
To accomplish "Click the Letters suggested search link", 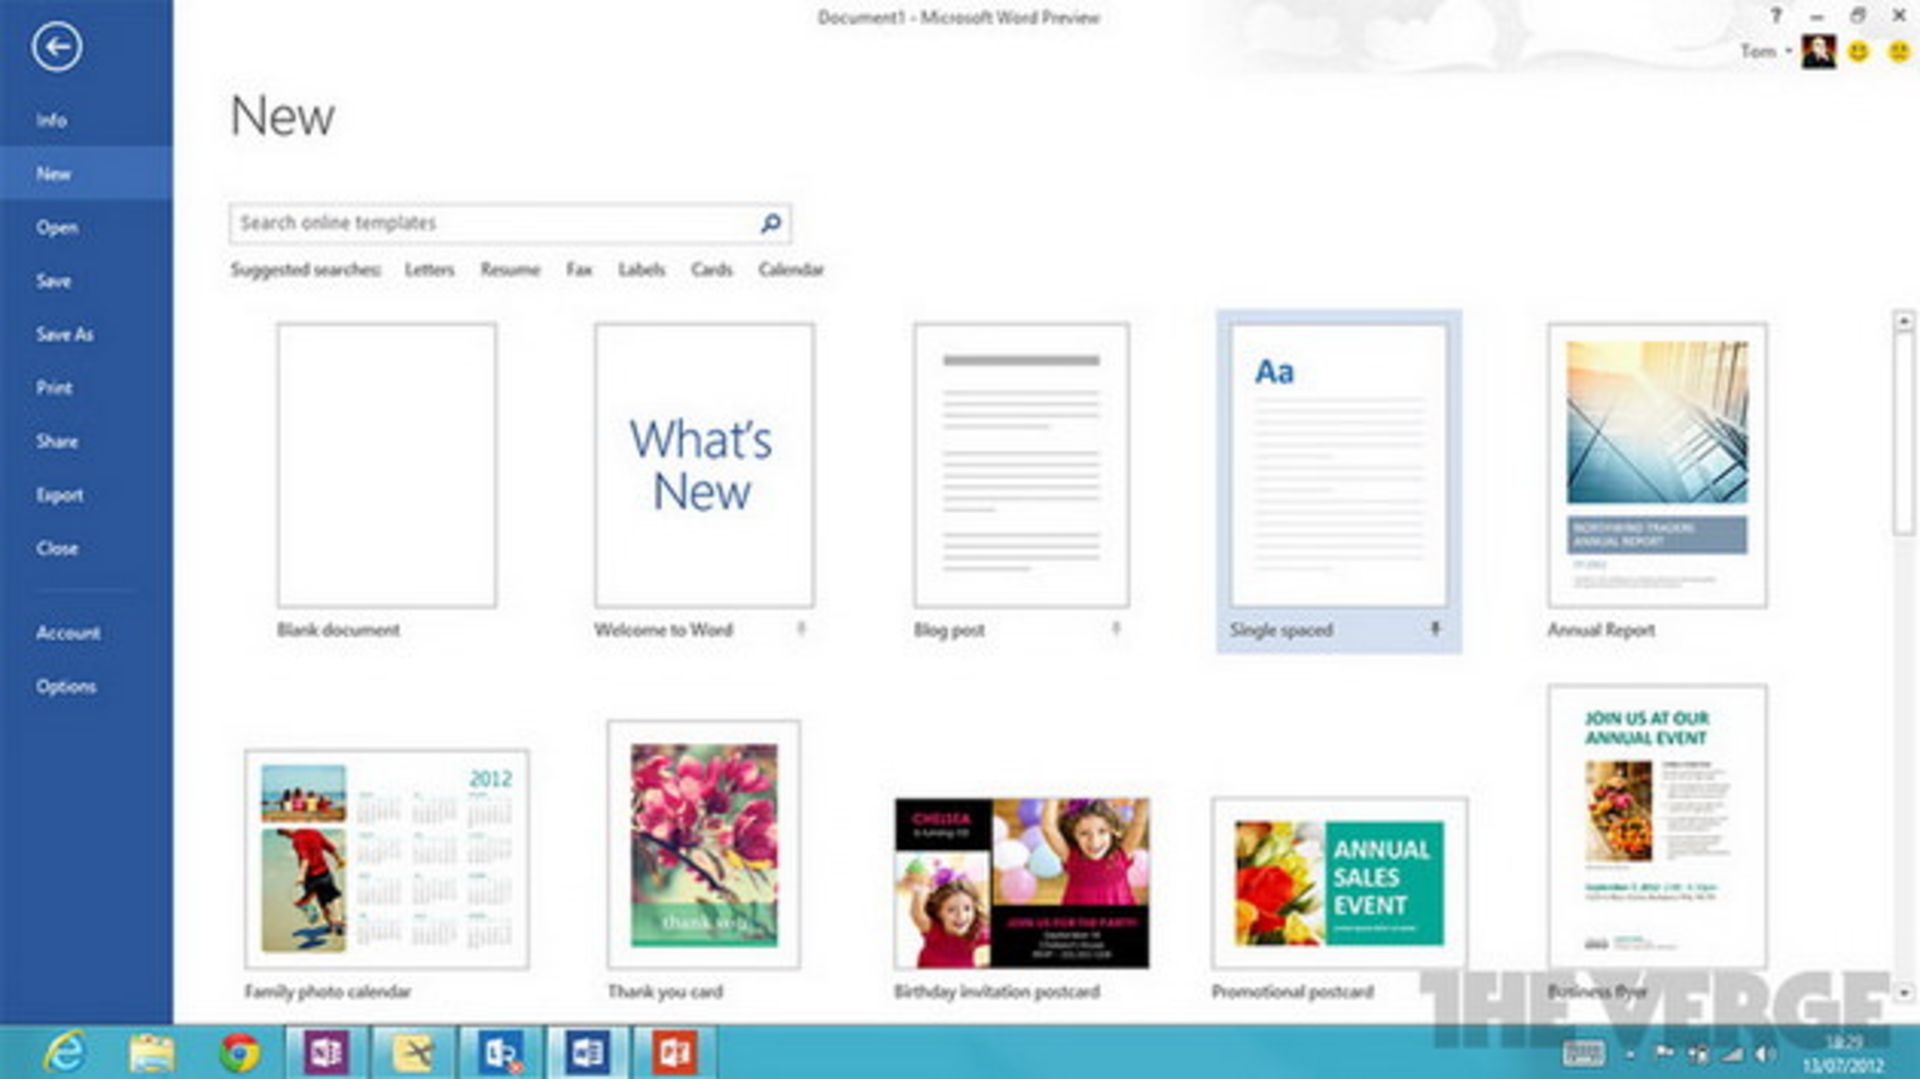I will (x=429, y=270).
